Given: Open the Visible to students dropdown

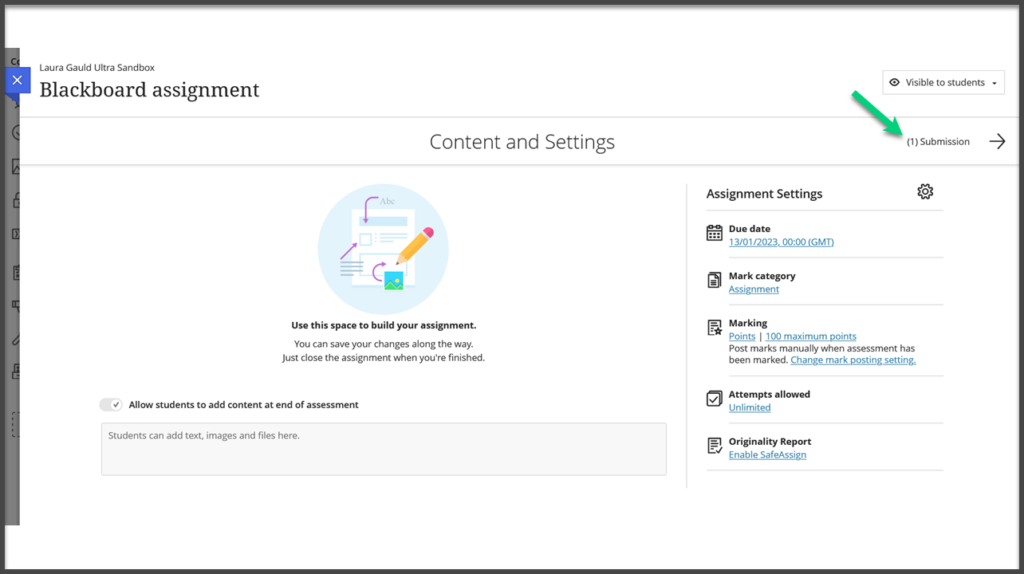Looking at the screenshot, I should 943,82.
